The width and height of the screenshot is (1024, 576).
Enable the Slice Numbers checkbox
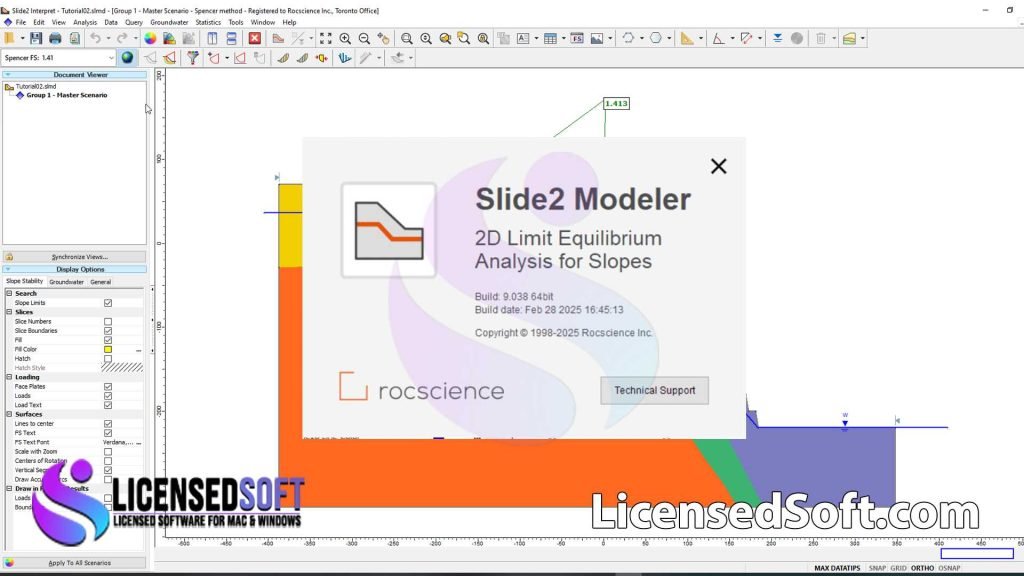point(108,321)
